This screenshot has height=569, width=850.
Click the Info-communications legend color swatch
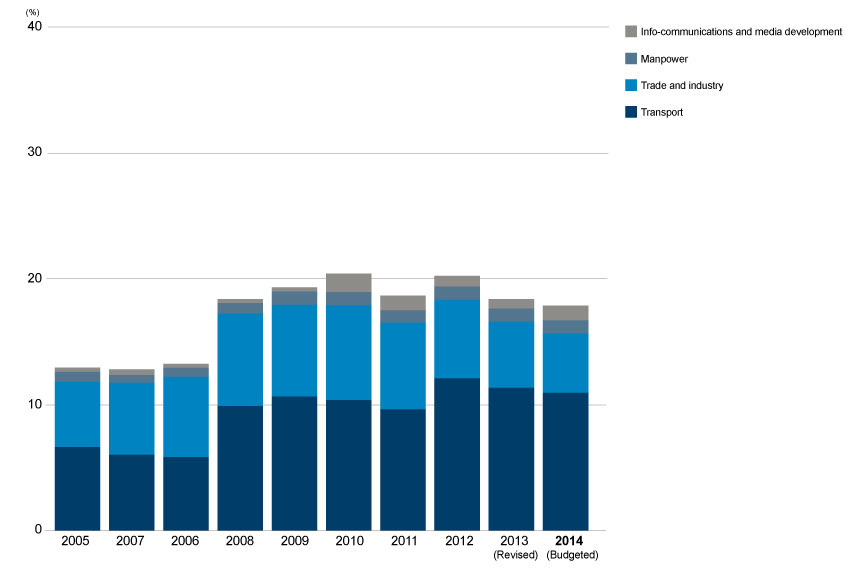[631, 31]
